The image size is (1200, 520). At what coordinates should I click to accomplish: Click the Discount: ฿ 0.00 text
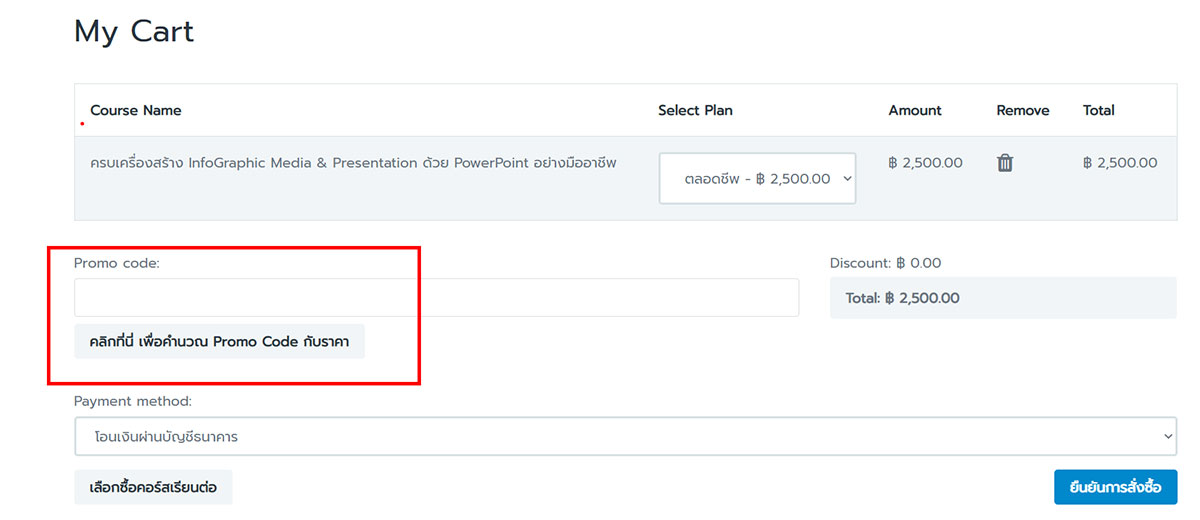click(x=885, y=263)
